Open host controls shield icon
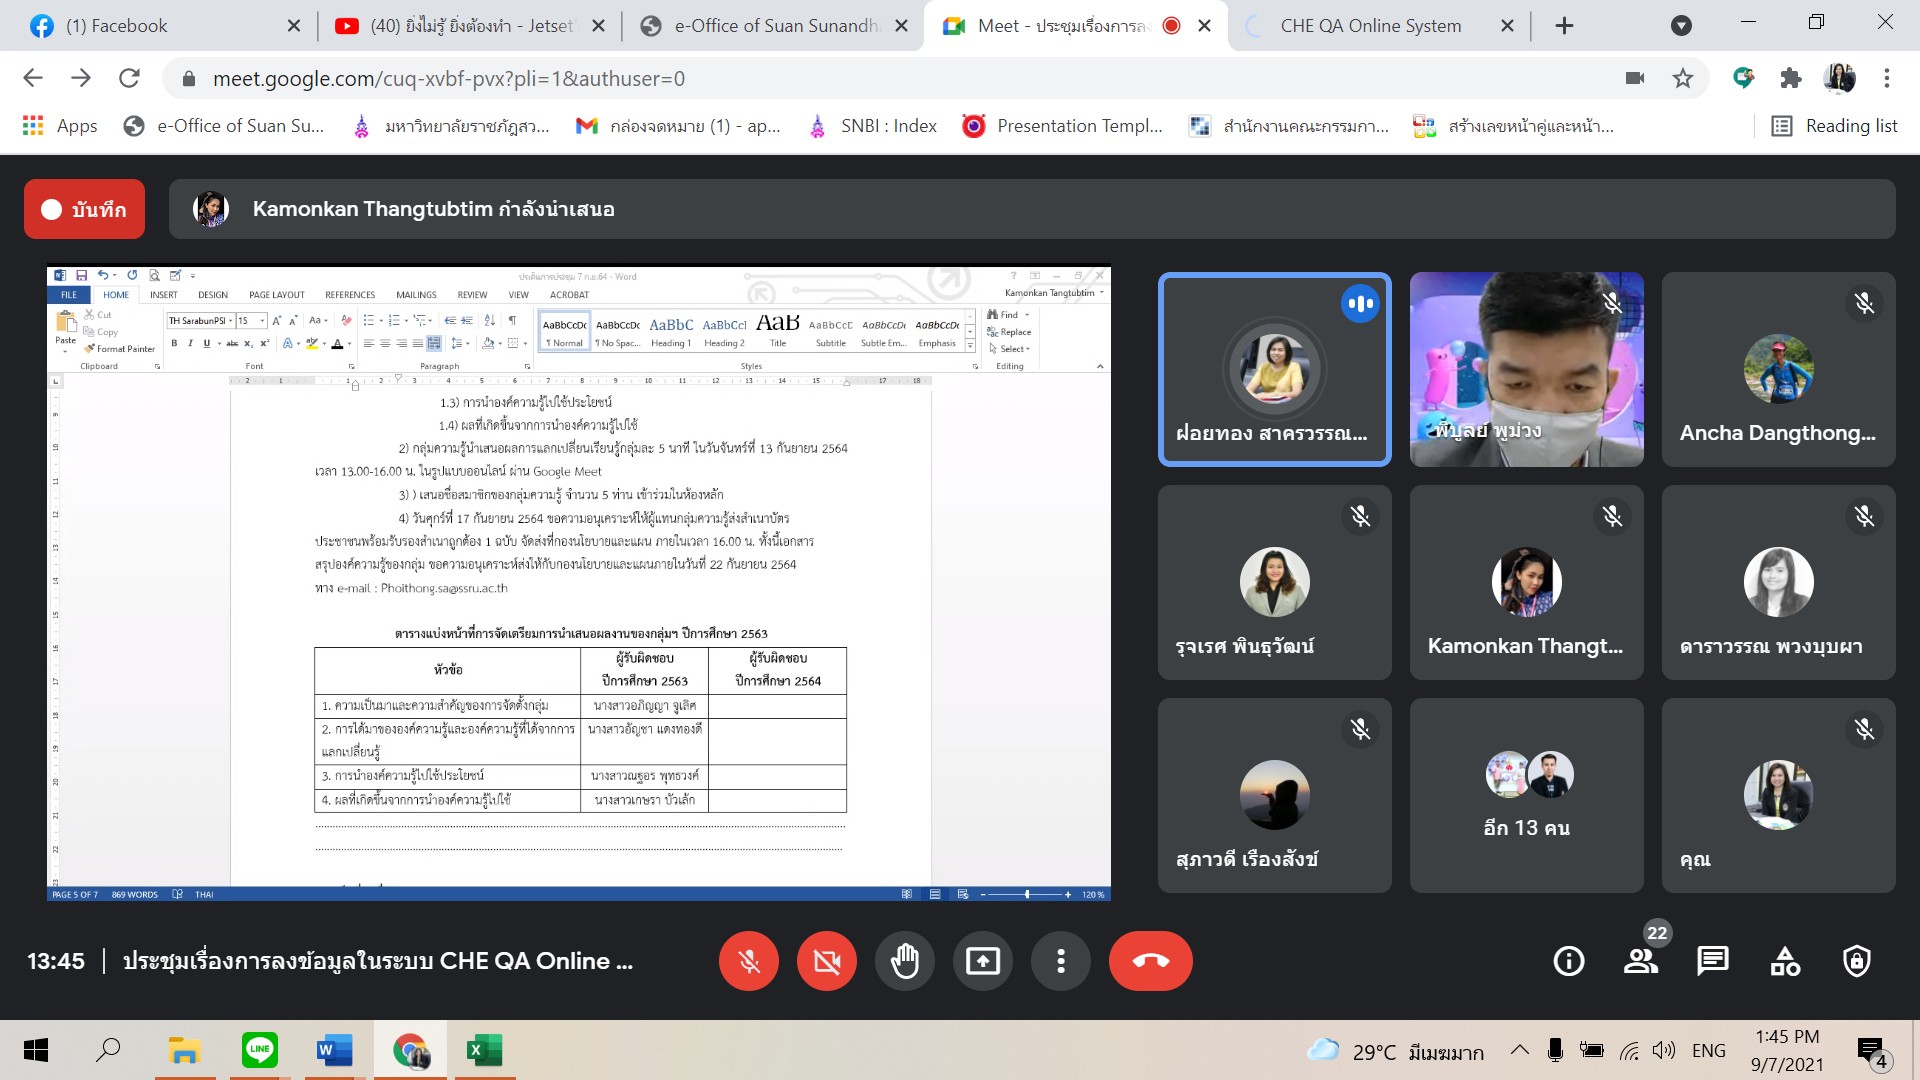The width and height of the screenshot is (1920, 1080). [1857, 961]
